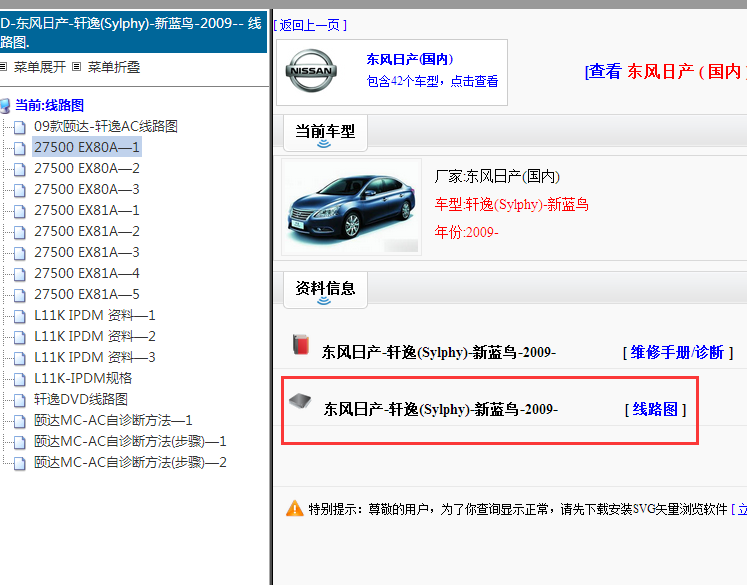Select the 当前:线路图 root tree node
This screenshot has height=585, width=747.
point(50,105)
